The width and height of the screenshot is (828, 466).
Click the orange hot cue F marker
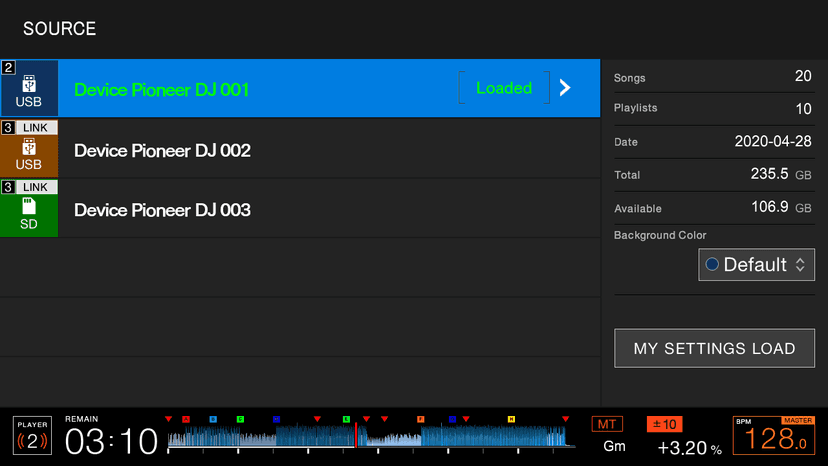(420, 419)
